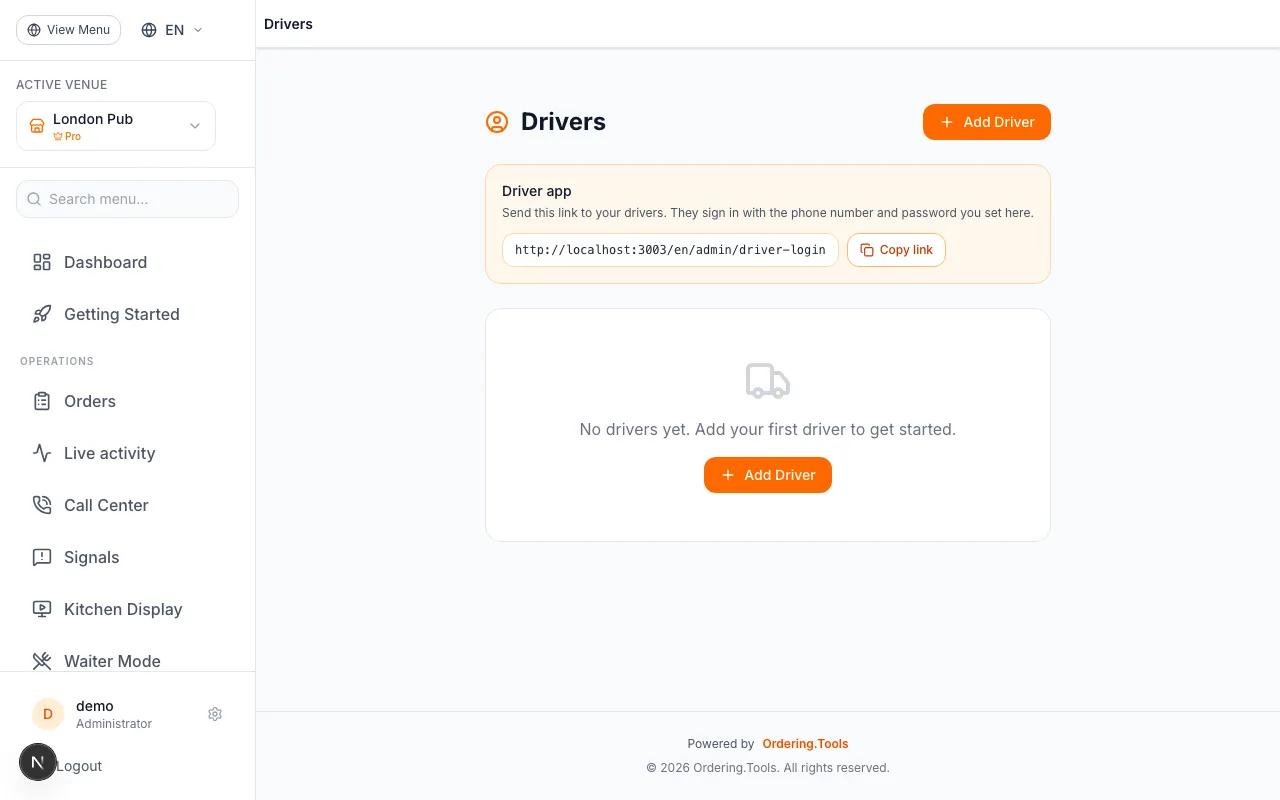
Task: Click the search magnifier icon
Action: coord(35,199)
